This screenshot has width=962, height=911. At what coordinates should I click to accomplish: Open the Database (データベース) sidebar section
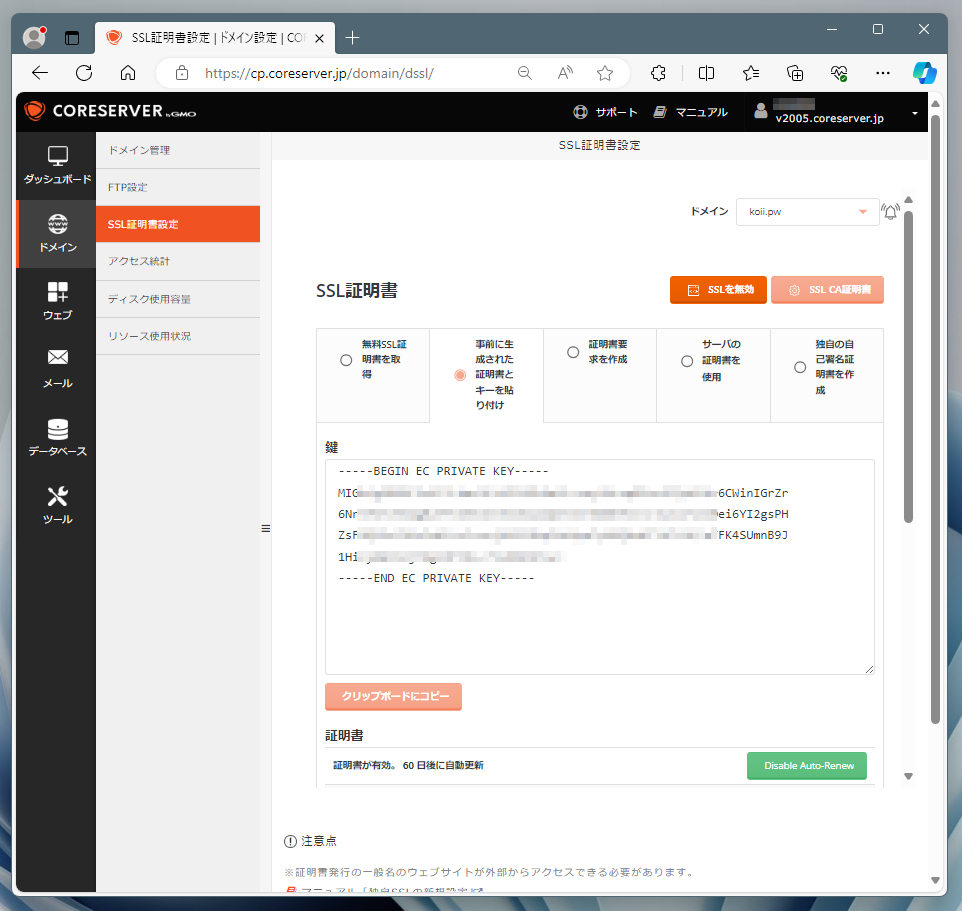click(57, 437)
